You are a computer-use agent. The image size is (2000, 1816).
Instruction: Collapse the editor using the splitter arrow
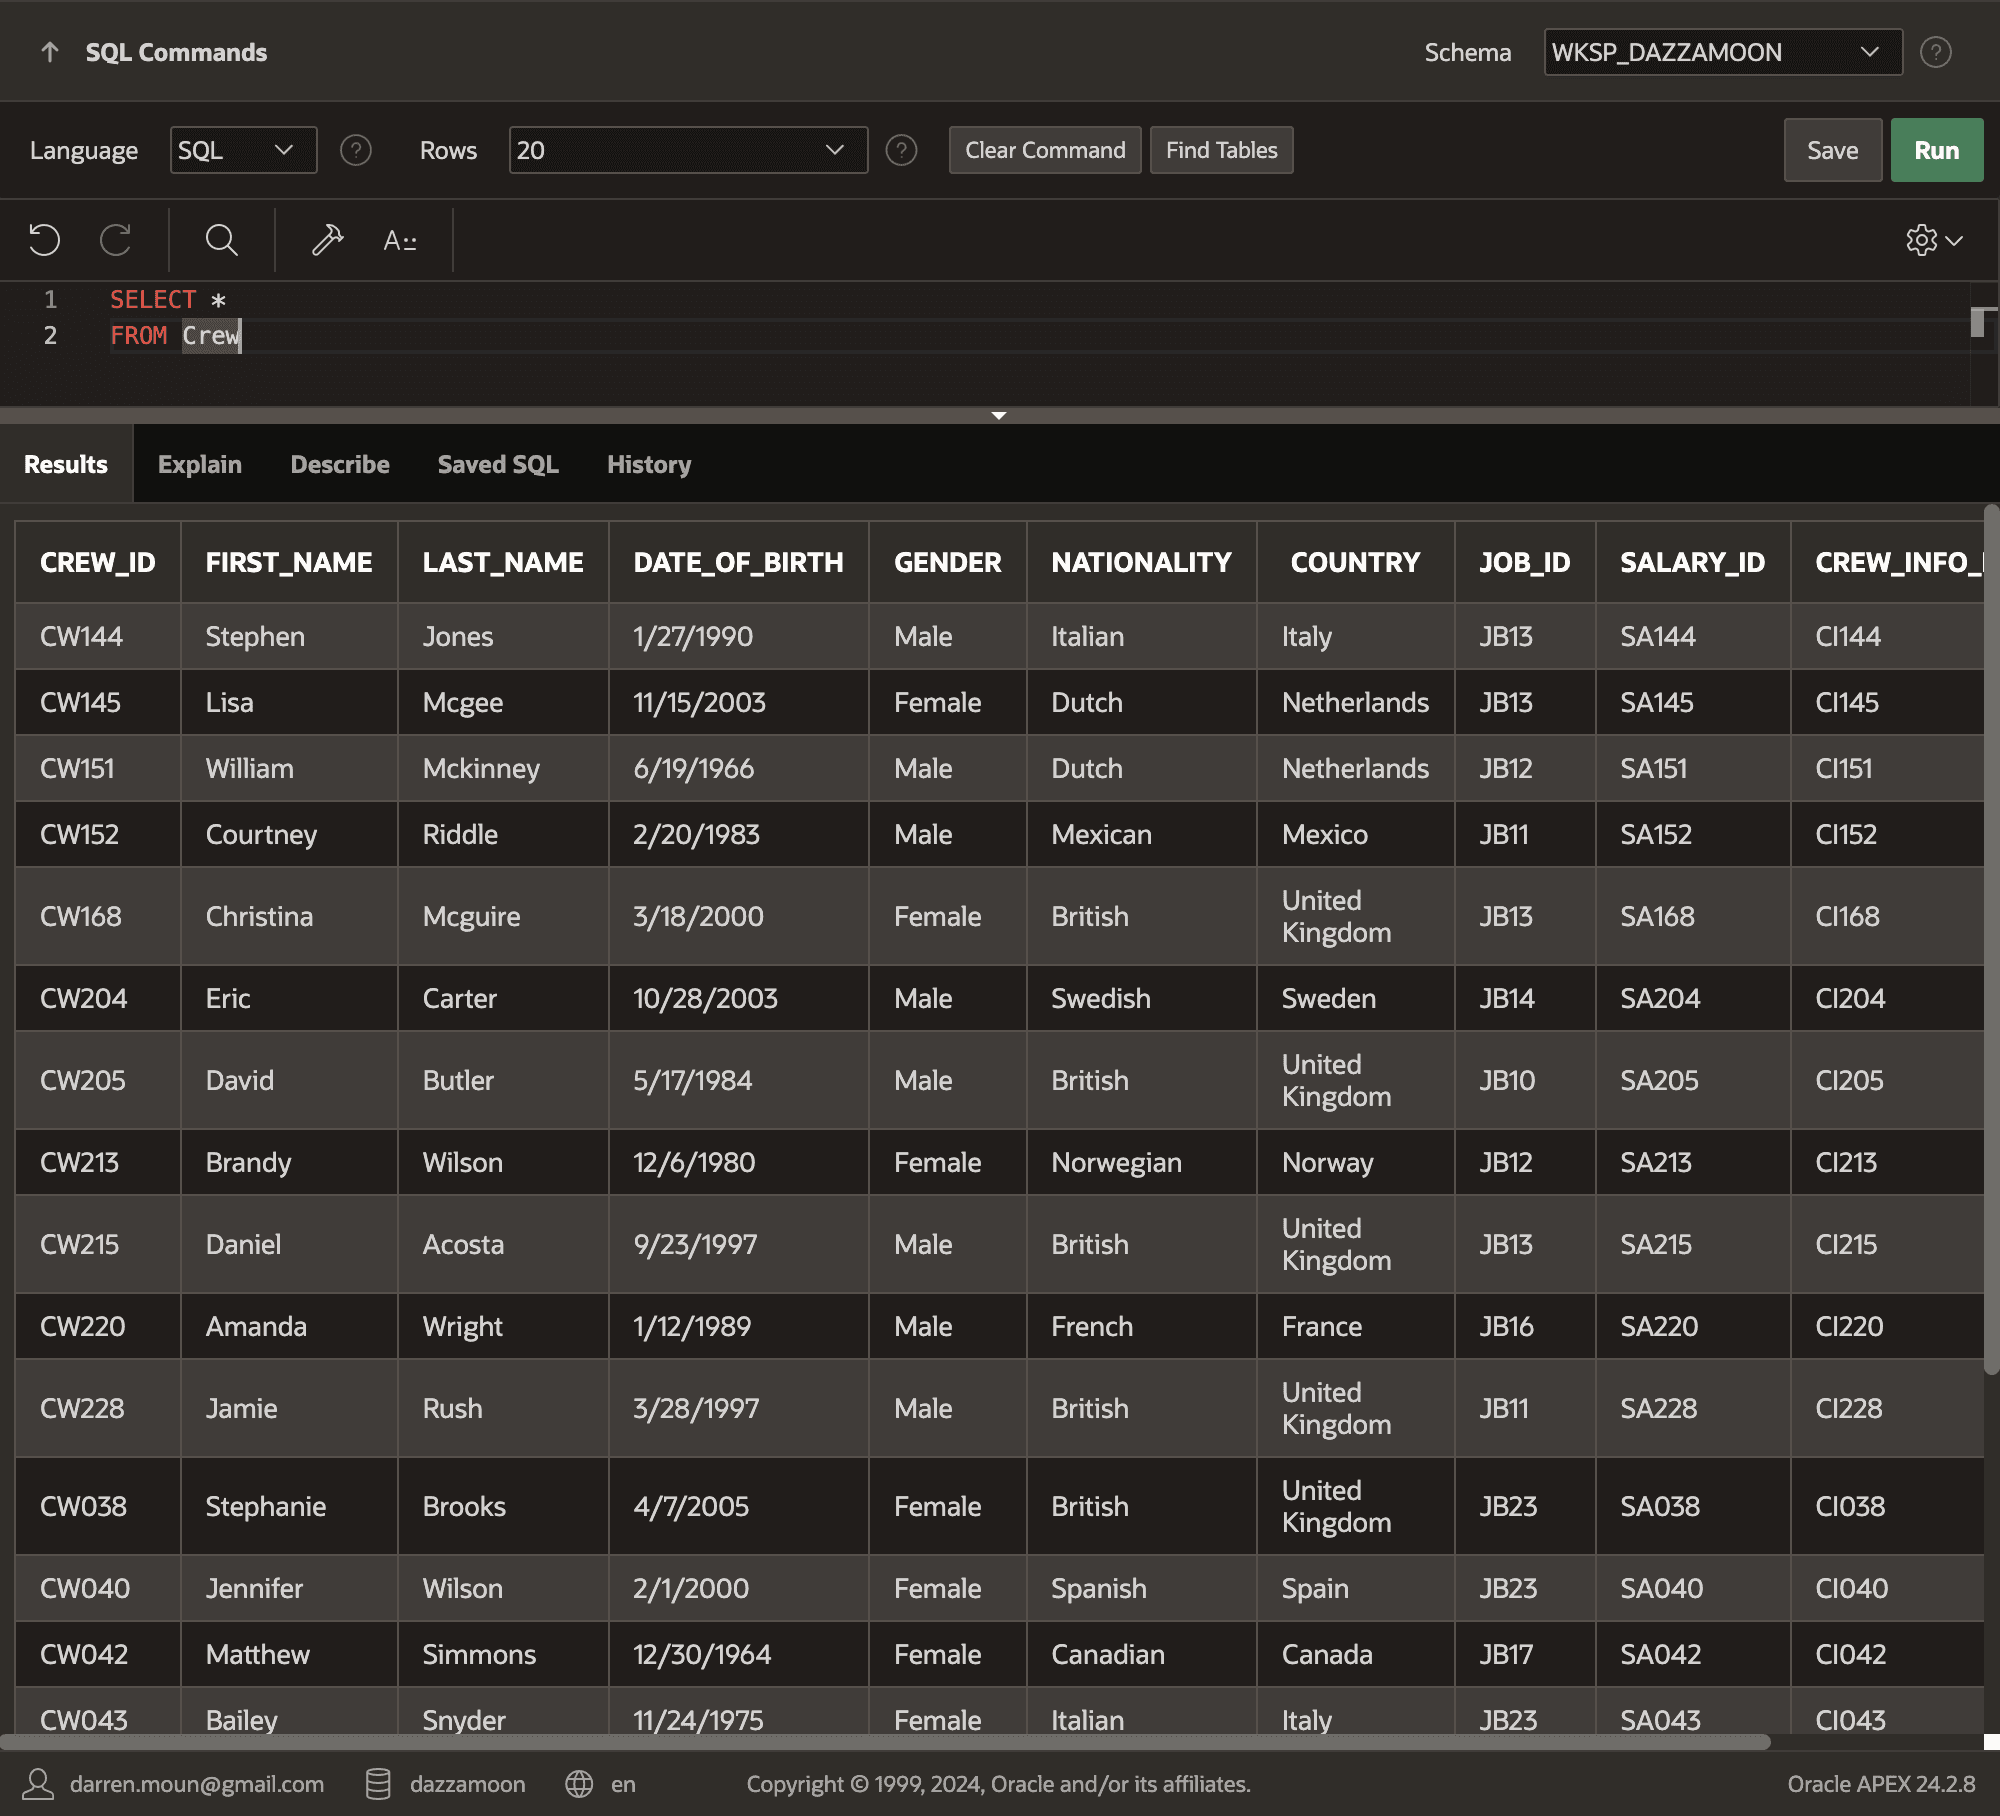(x=998, y=415)
